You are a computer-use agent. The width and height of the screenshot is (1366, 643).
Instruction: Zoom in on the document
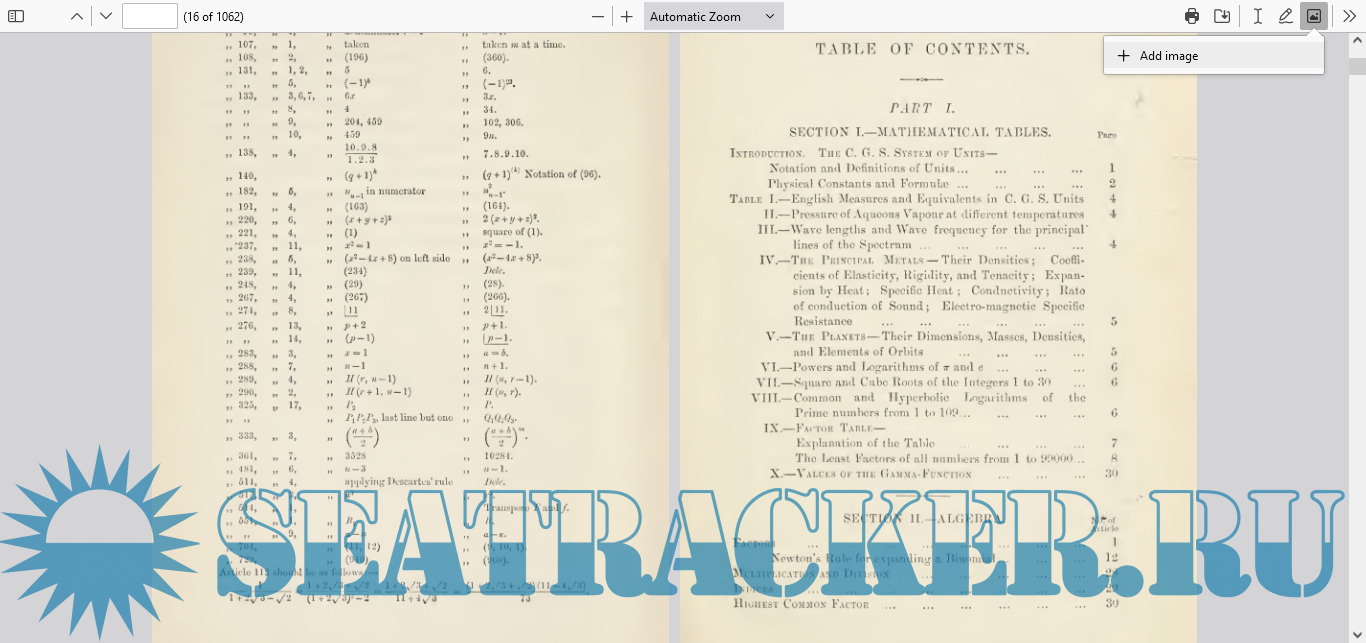(627, 16)
